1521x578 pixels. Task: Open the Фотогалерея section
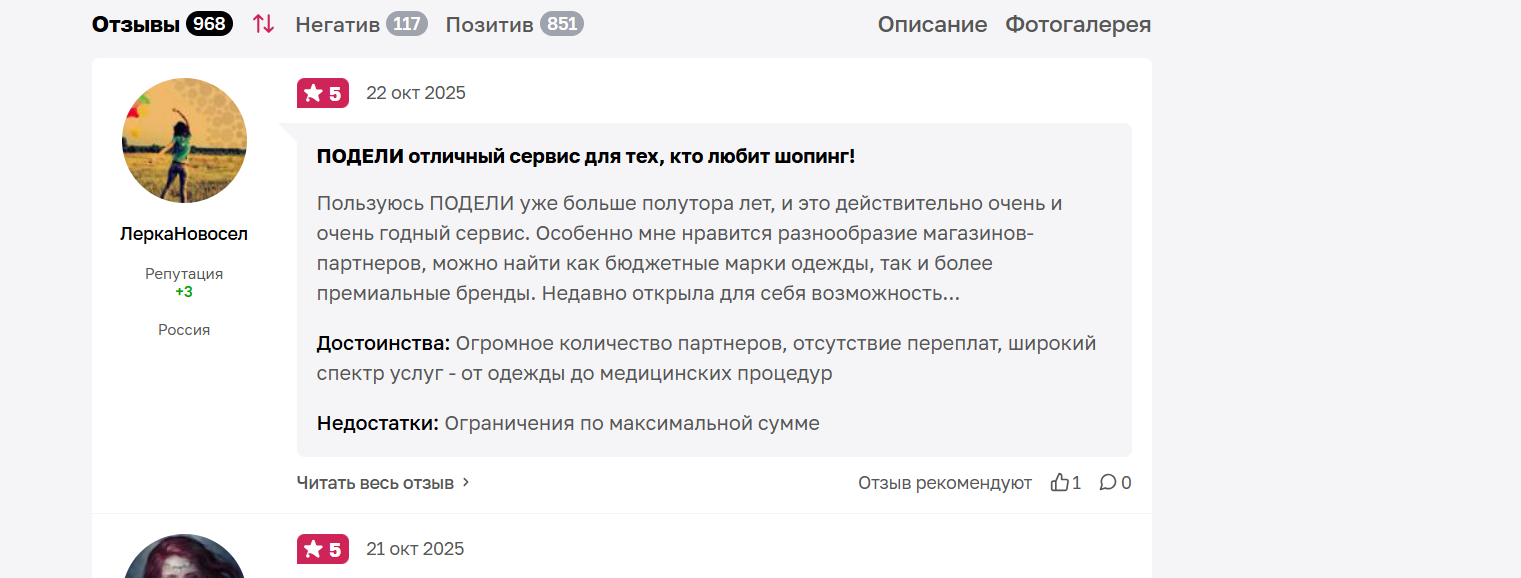(1078, 24)
